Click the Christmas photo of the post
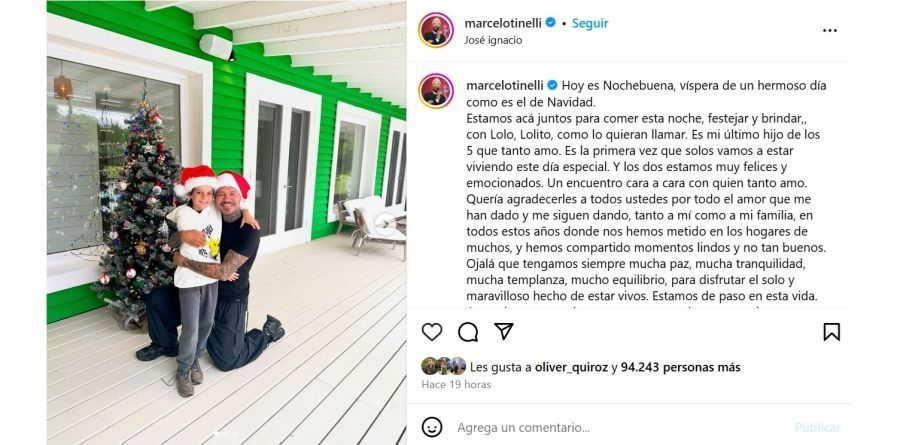The height and width of the screenshot is (445, 900). click(x=226, y=223)
